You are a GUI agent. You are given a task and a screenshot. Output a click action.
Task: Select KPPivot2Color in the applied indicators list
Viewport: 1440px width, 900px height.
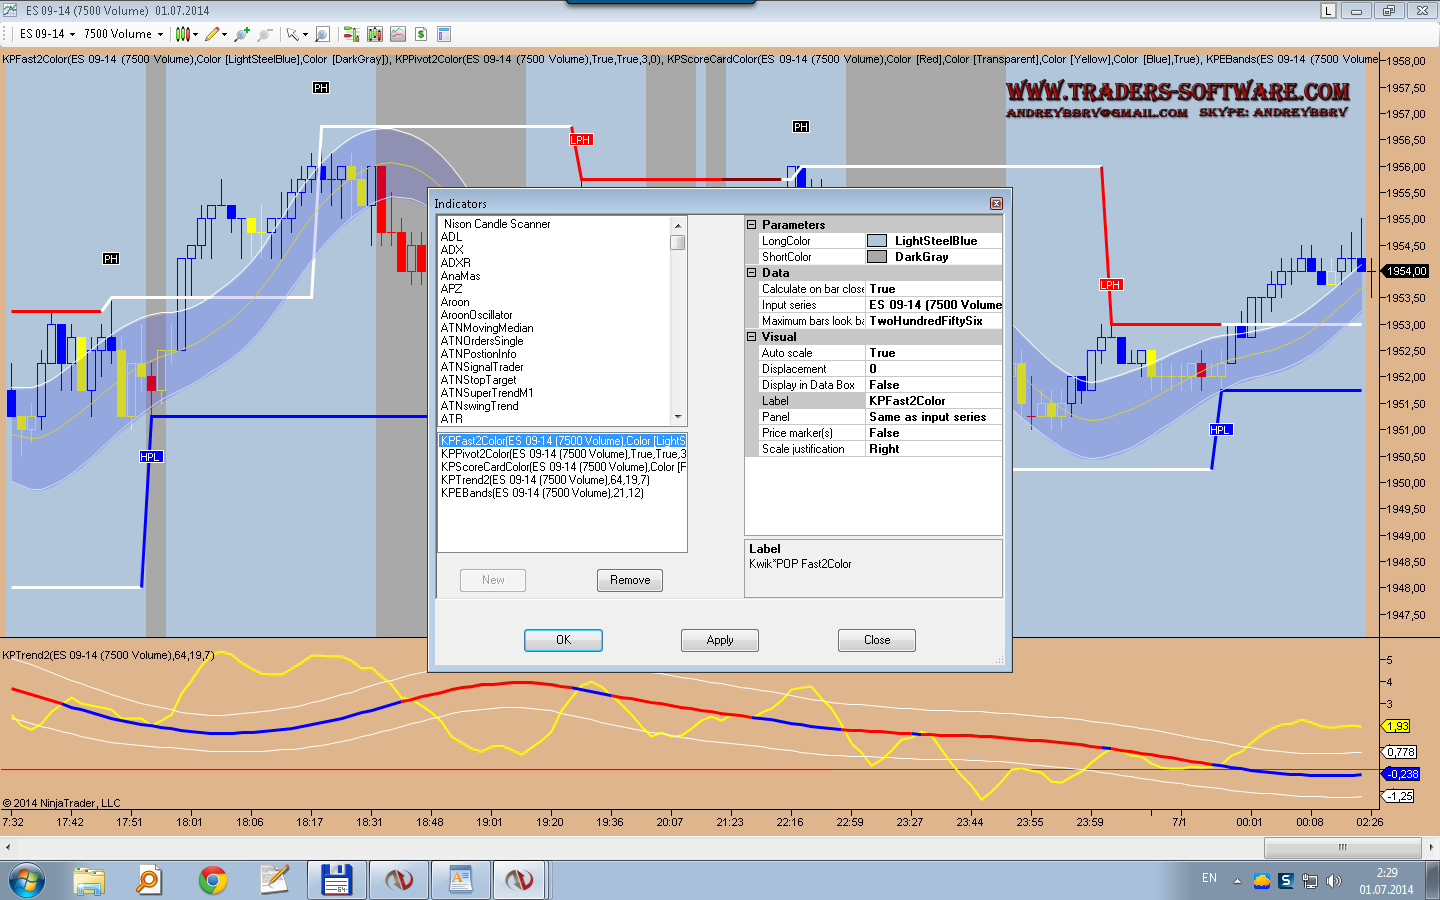[x=562, y=454]
